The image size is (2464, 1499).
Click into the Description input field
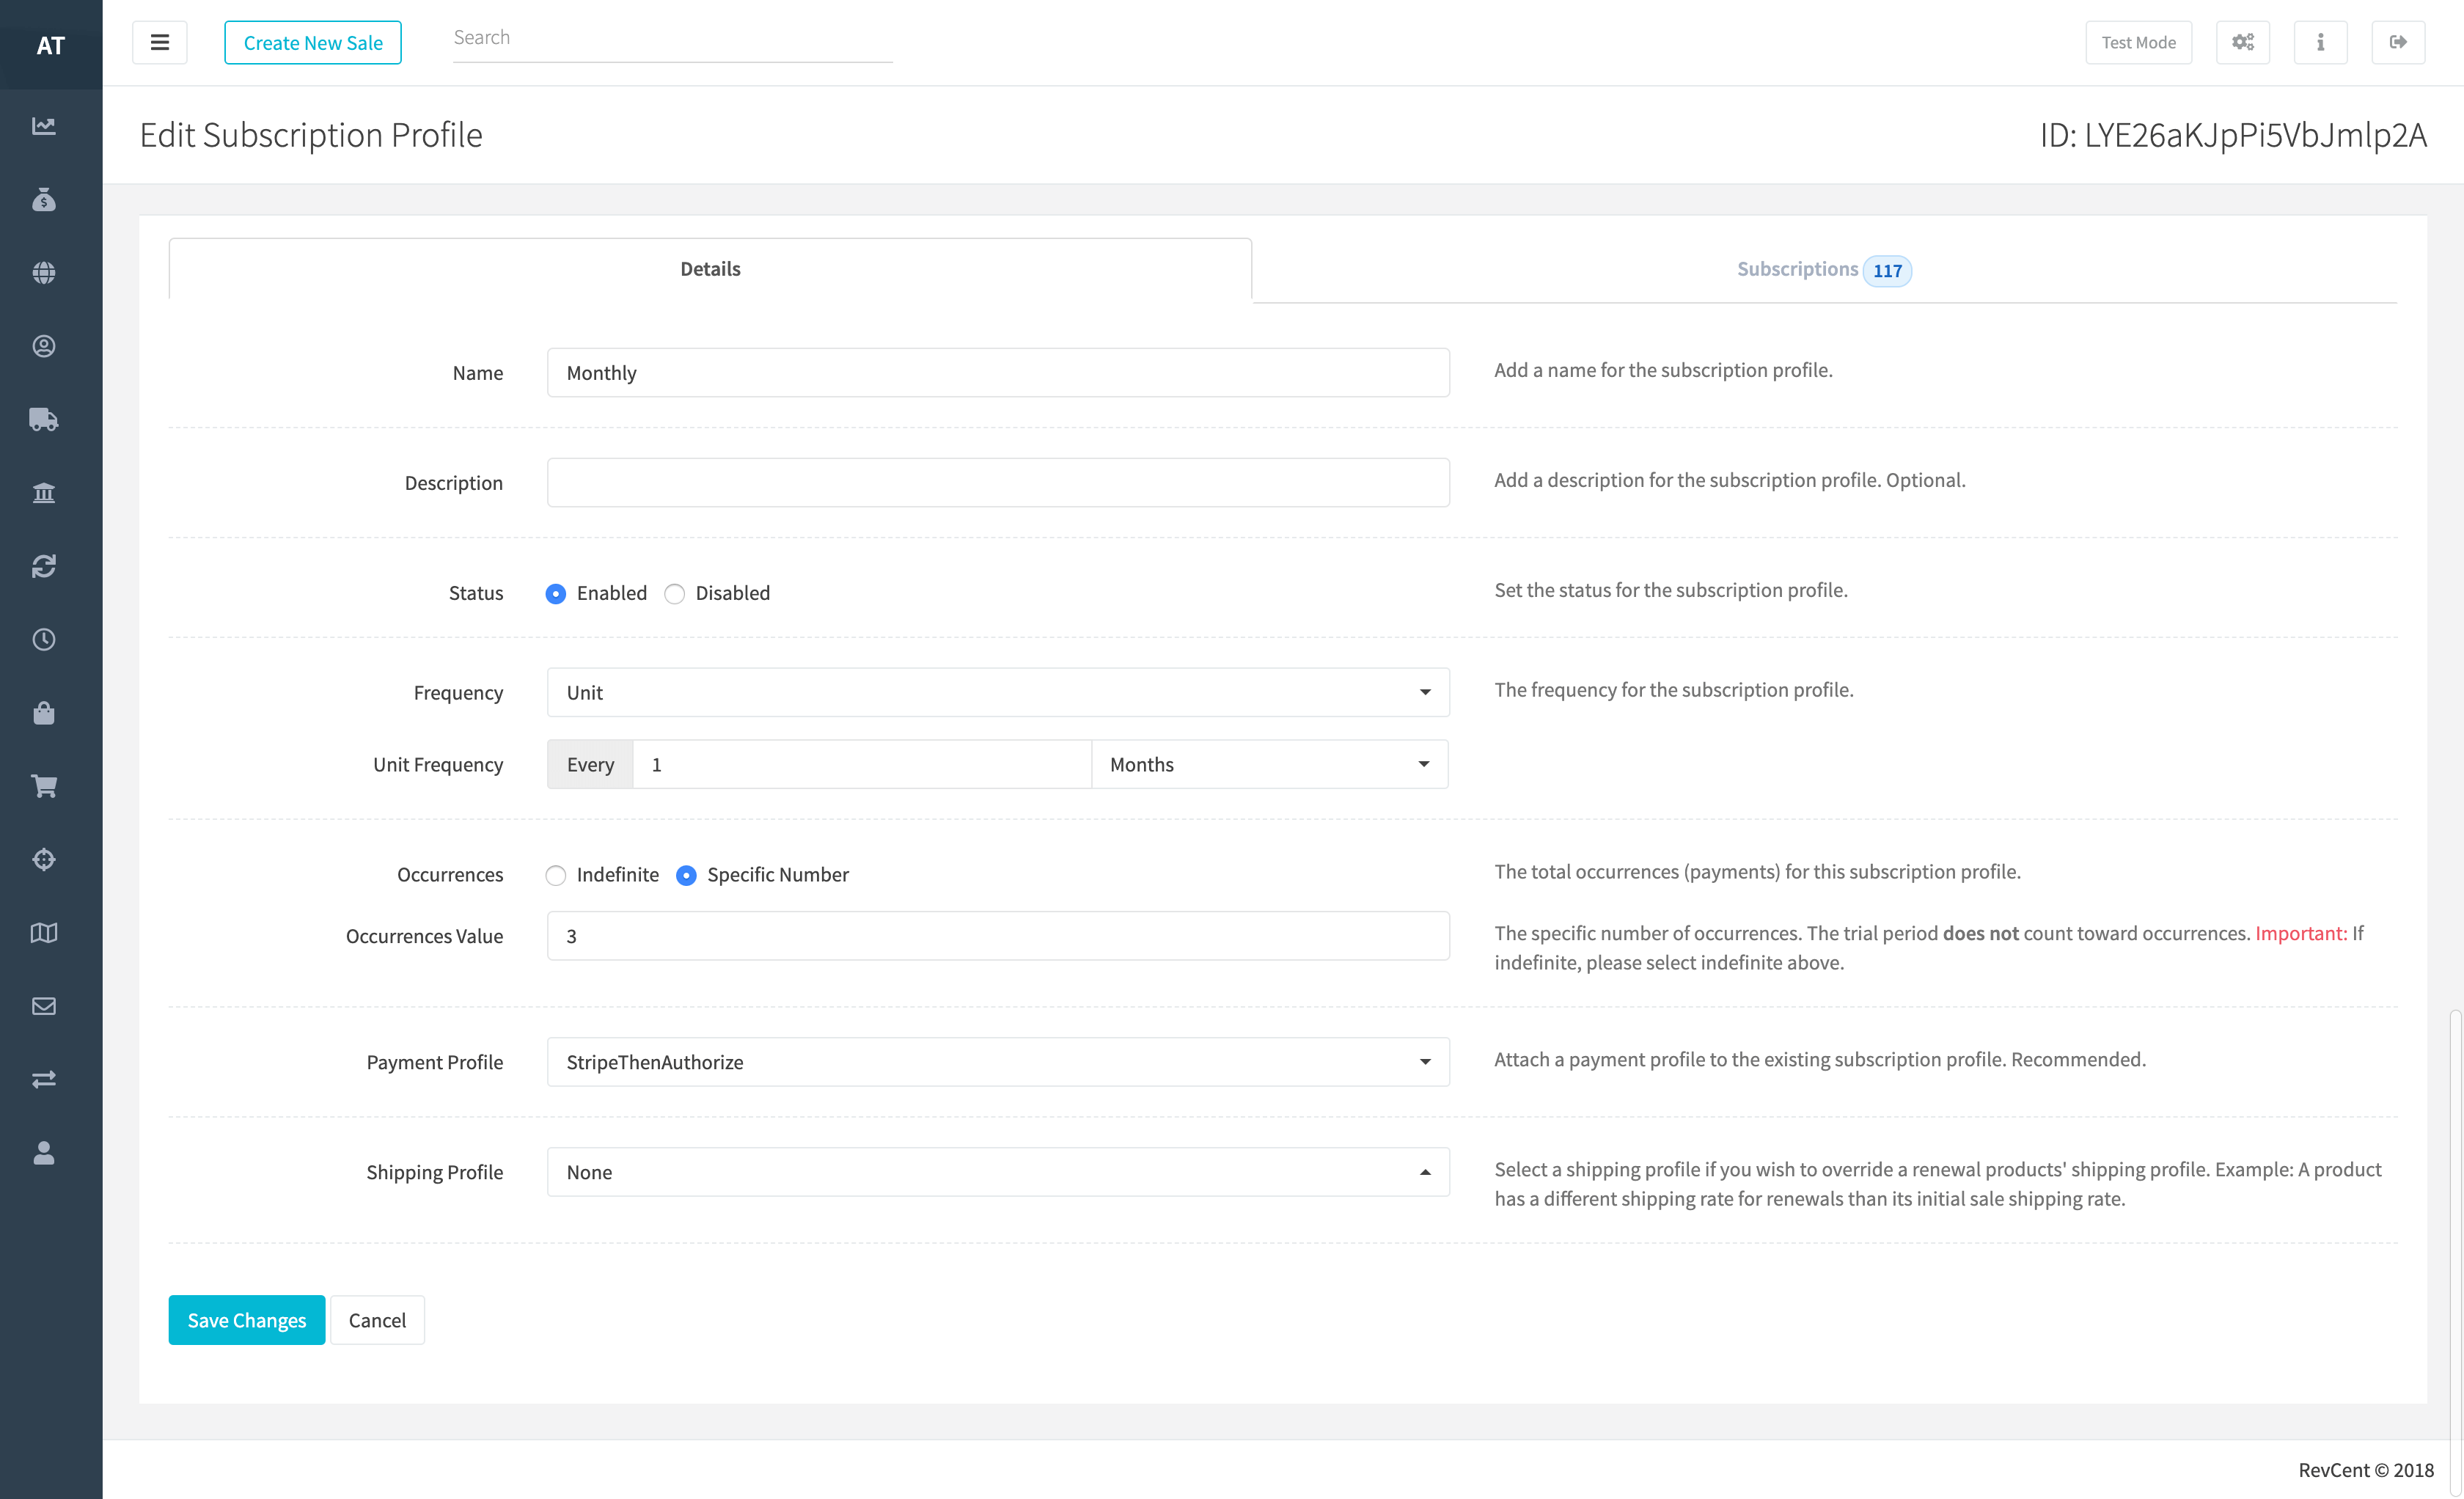997,483
